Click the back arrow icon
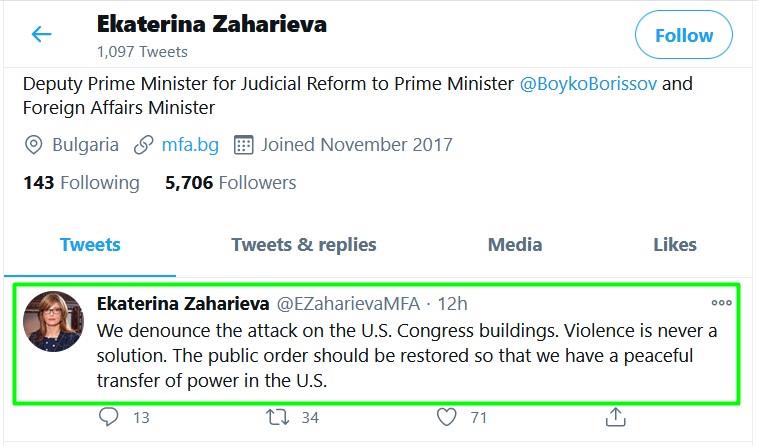 (x=41, y=34)
